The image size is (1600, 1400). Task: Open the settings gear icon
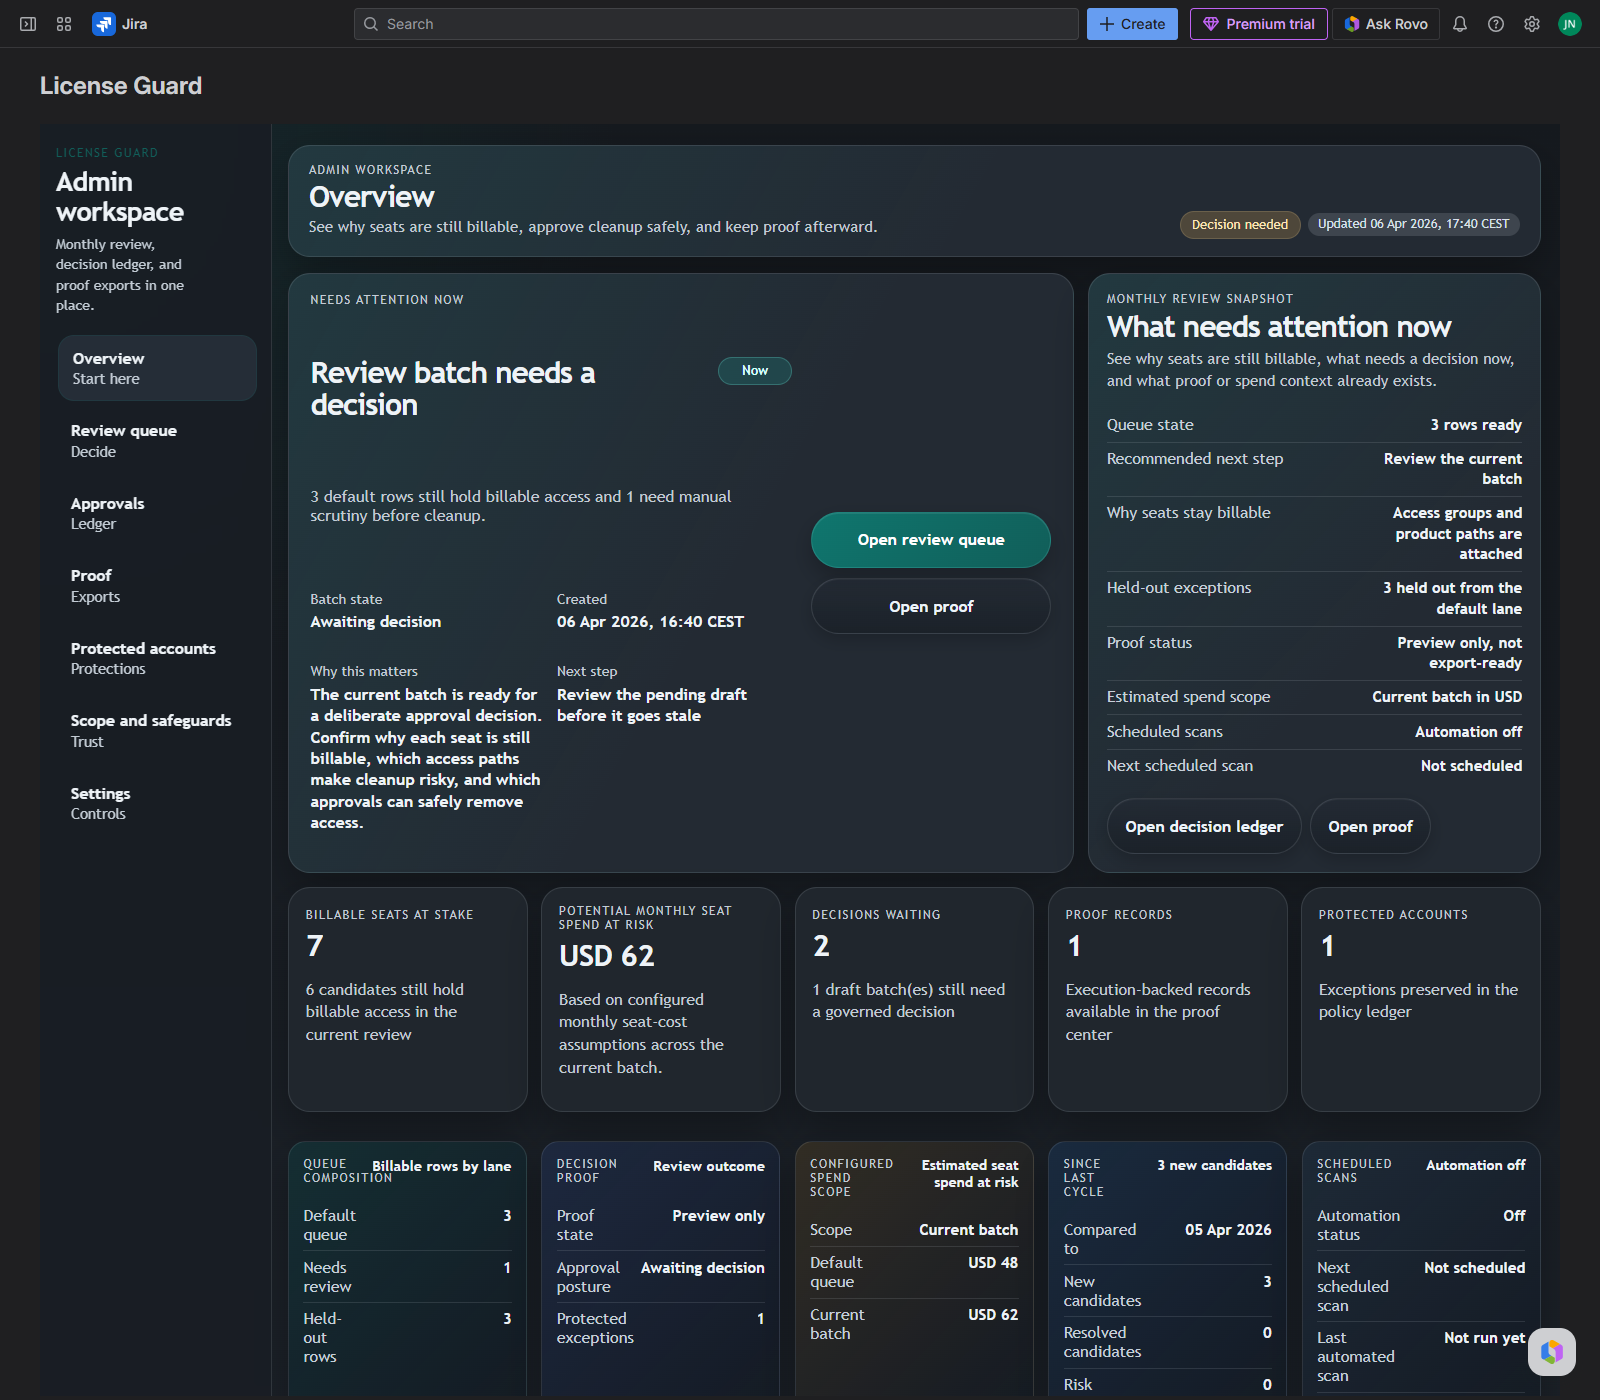pos(1531,23)
